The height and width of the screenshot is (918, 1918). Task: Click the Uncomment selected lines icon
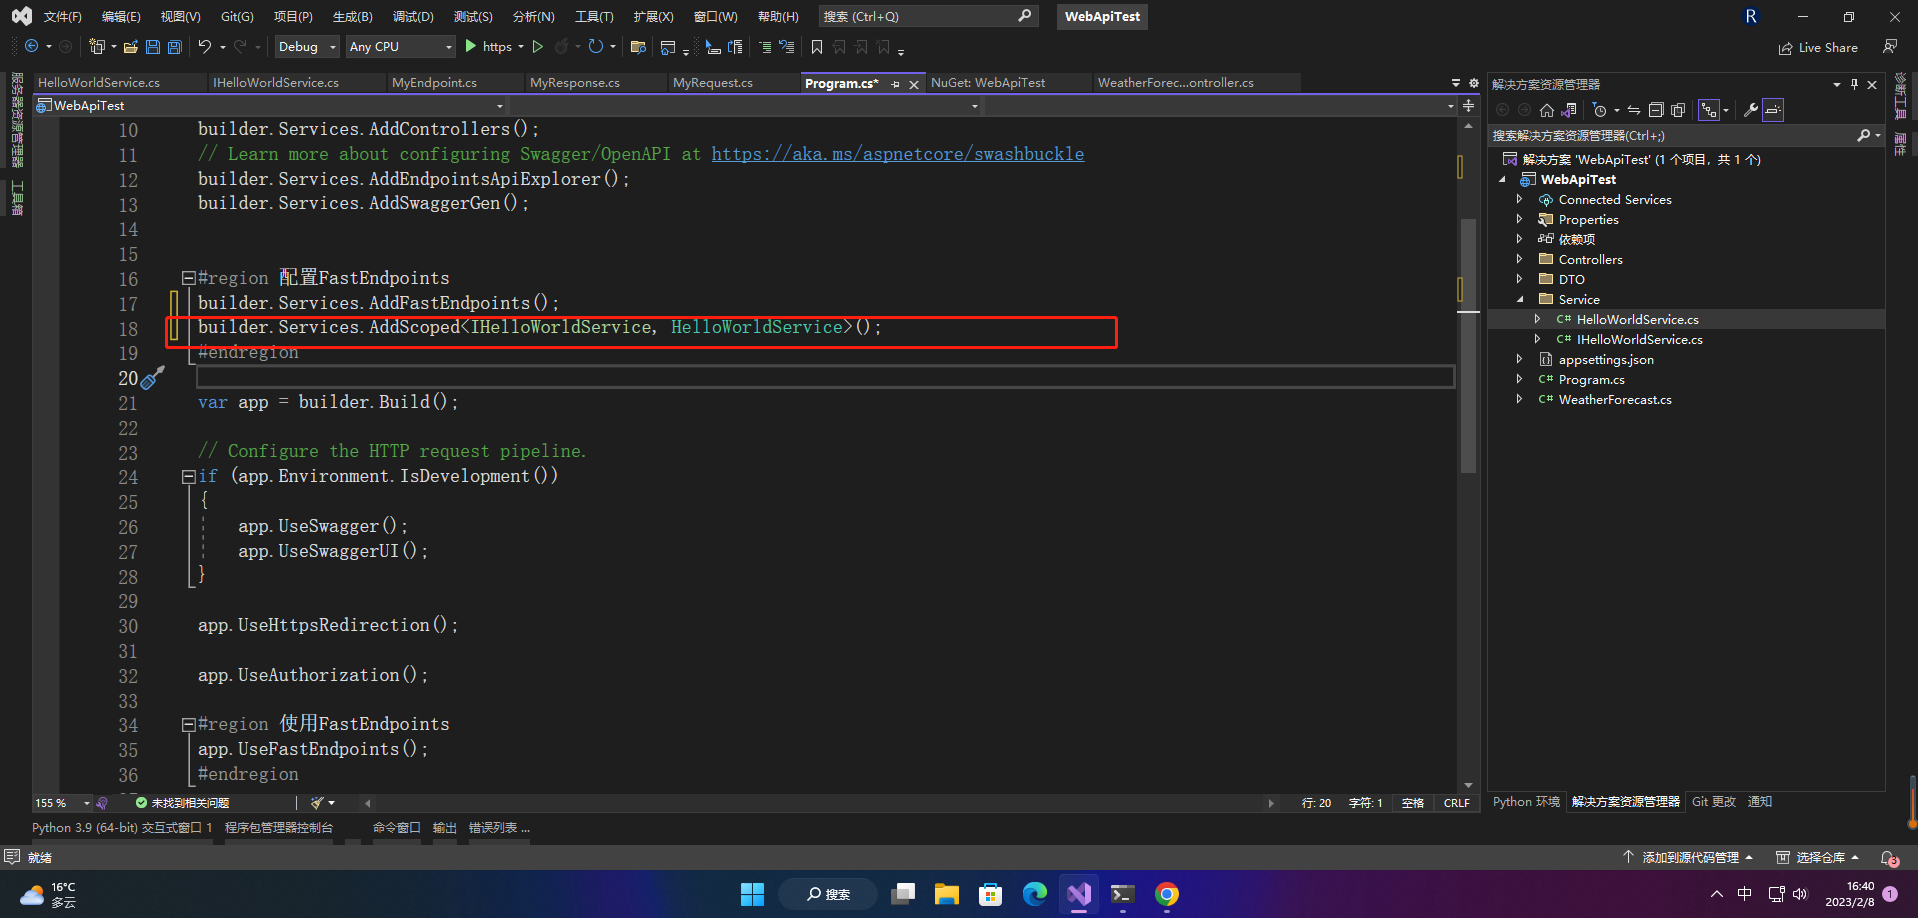pos(787,47)
